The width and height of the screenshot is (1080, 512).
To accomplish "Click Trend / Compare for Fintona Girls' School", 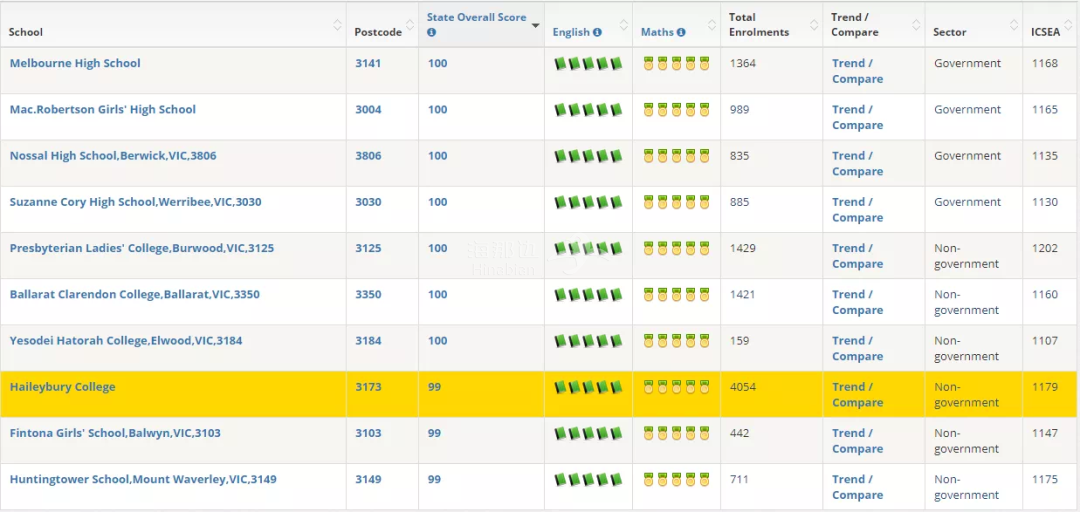I will coord(858,440).
